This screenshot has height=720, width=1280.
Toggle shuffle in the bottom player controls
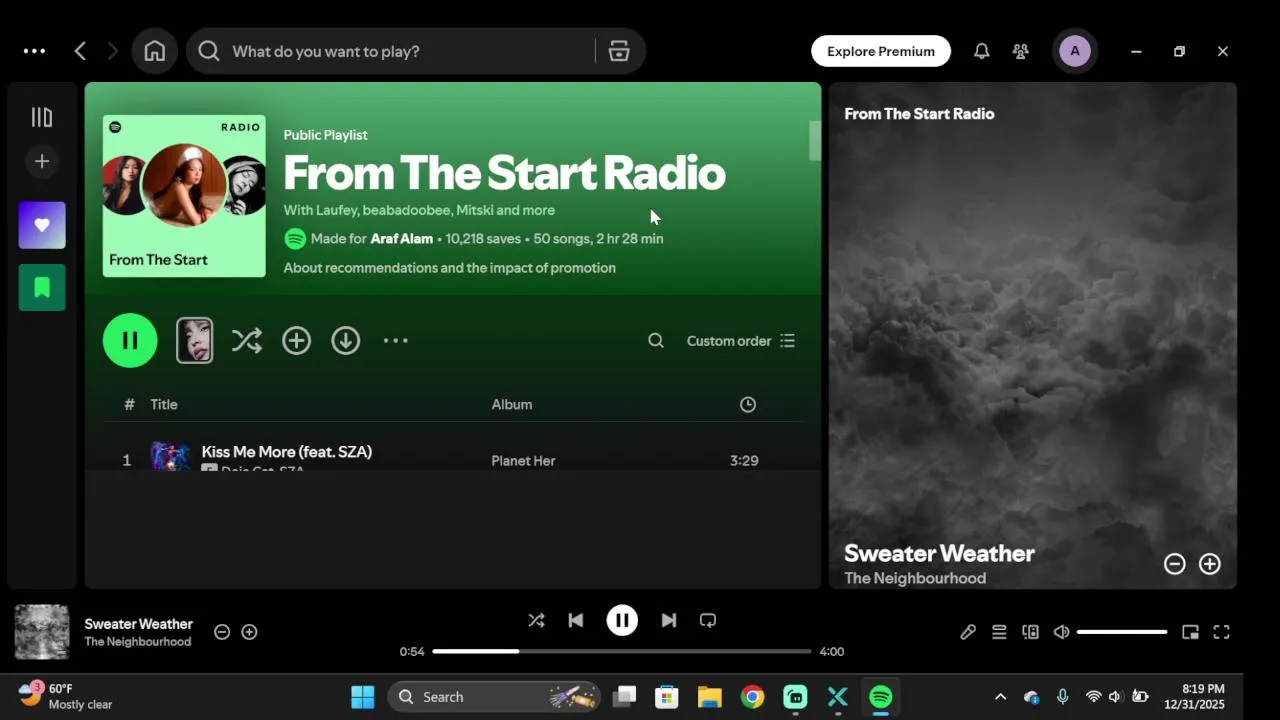[537, 620]
